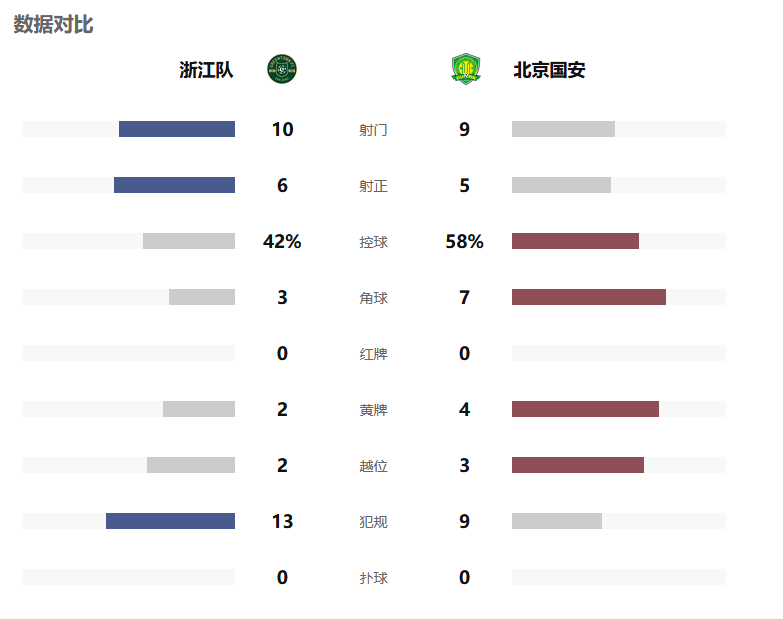The width and height of the screenshot is (783, 619).
Task: Click Zhejiang's fouls value 13
Action: click(282, 521)
